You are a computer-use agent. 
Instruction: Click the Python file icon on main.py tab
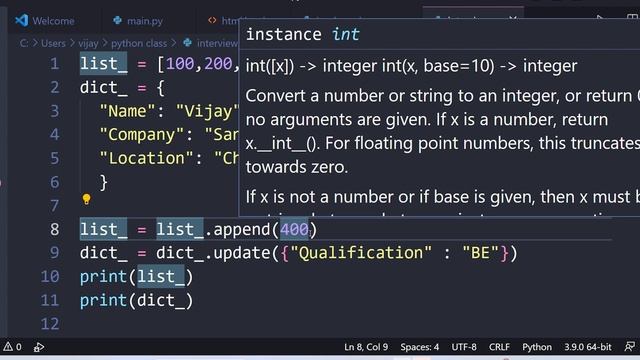coord(118,20)
